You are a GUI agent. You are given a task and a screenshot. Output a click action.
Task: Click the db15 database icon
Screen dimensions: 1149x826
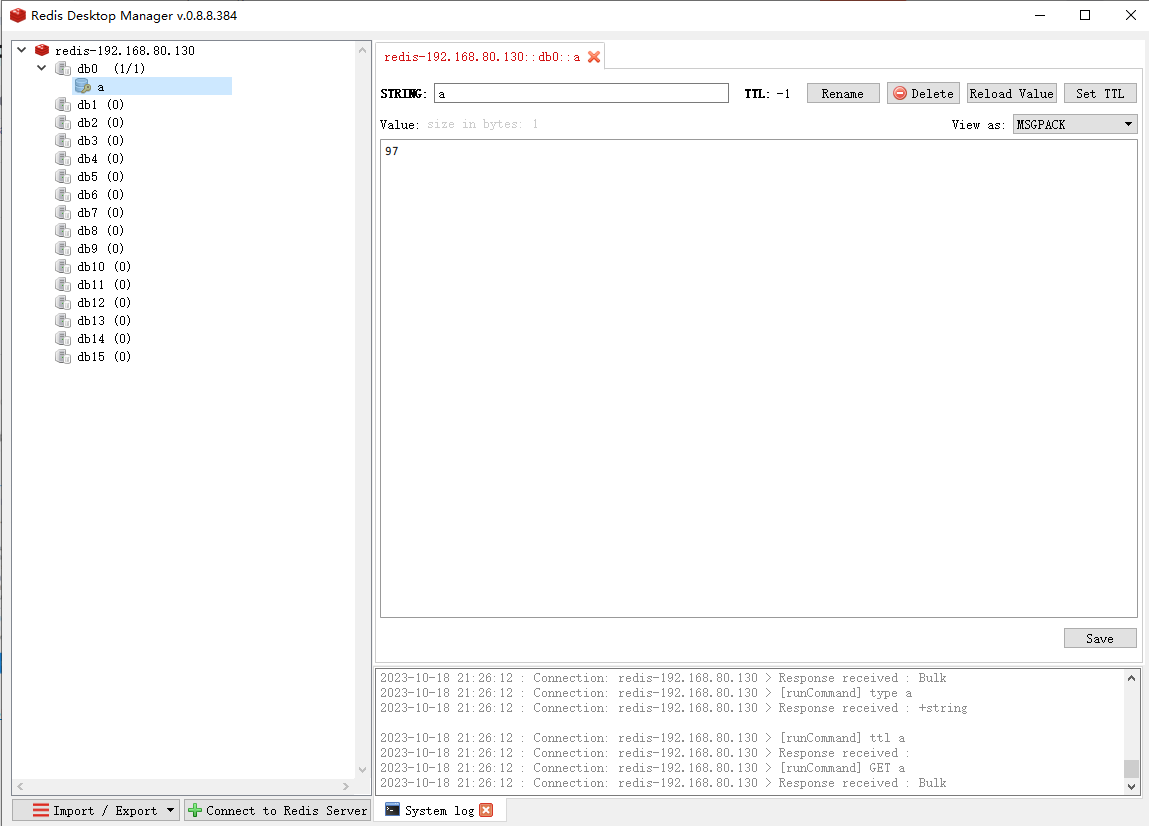(63, 356)
